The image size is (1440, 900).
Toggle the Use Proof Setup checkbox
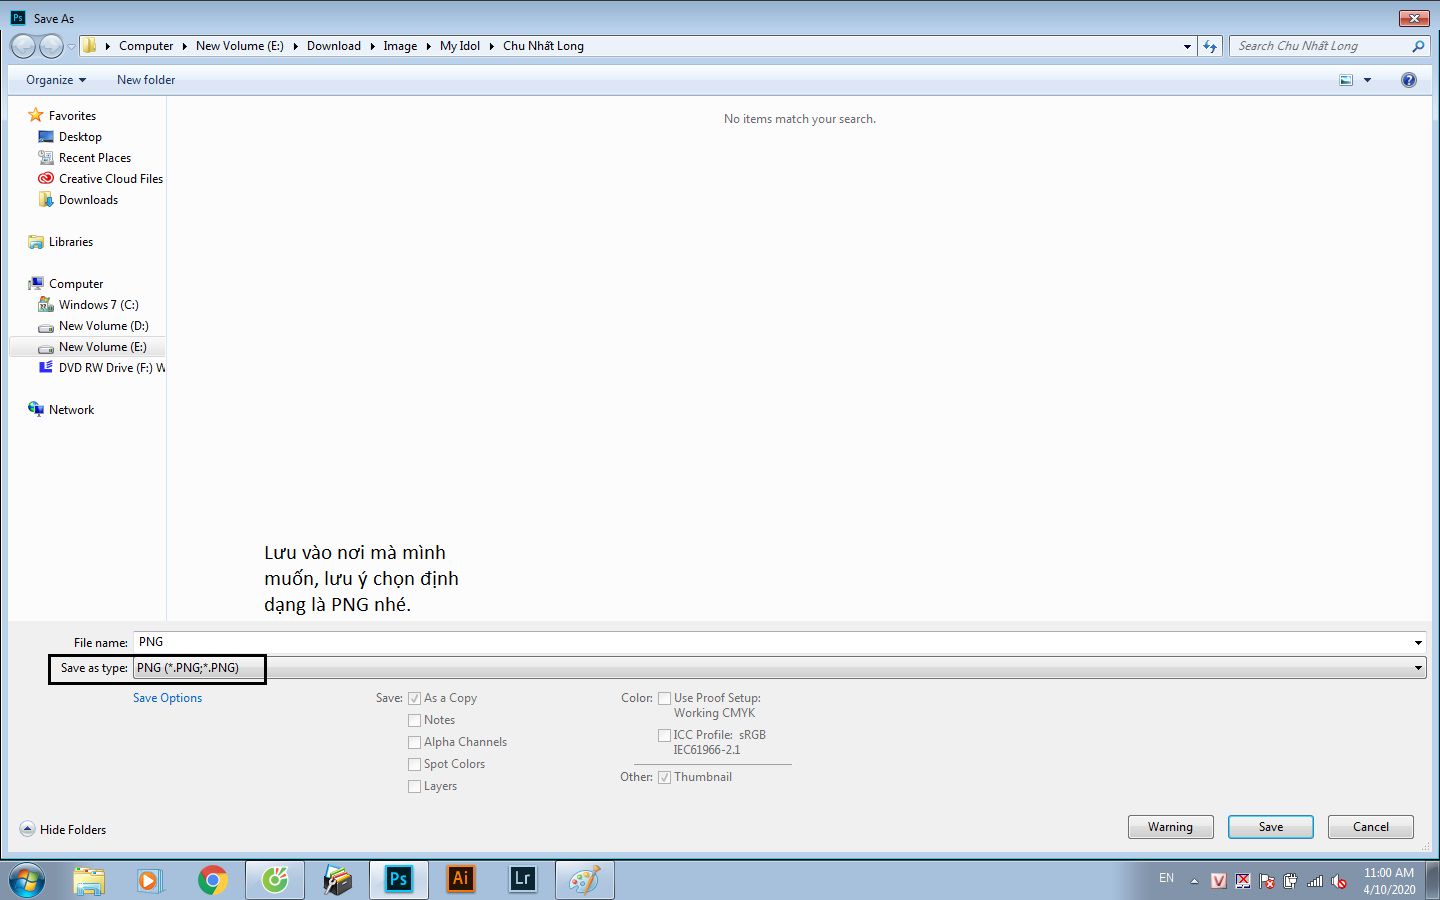[x=664, y=698]
